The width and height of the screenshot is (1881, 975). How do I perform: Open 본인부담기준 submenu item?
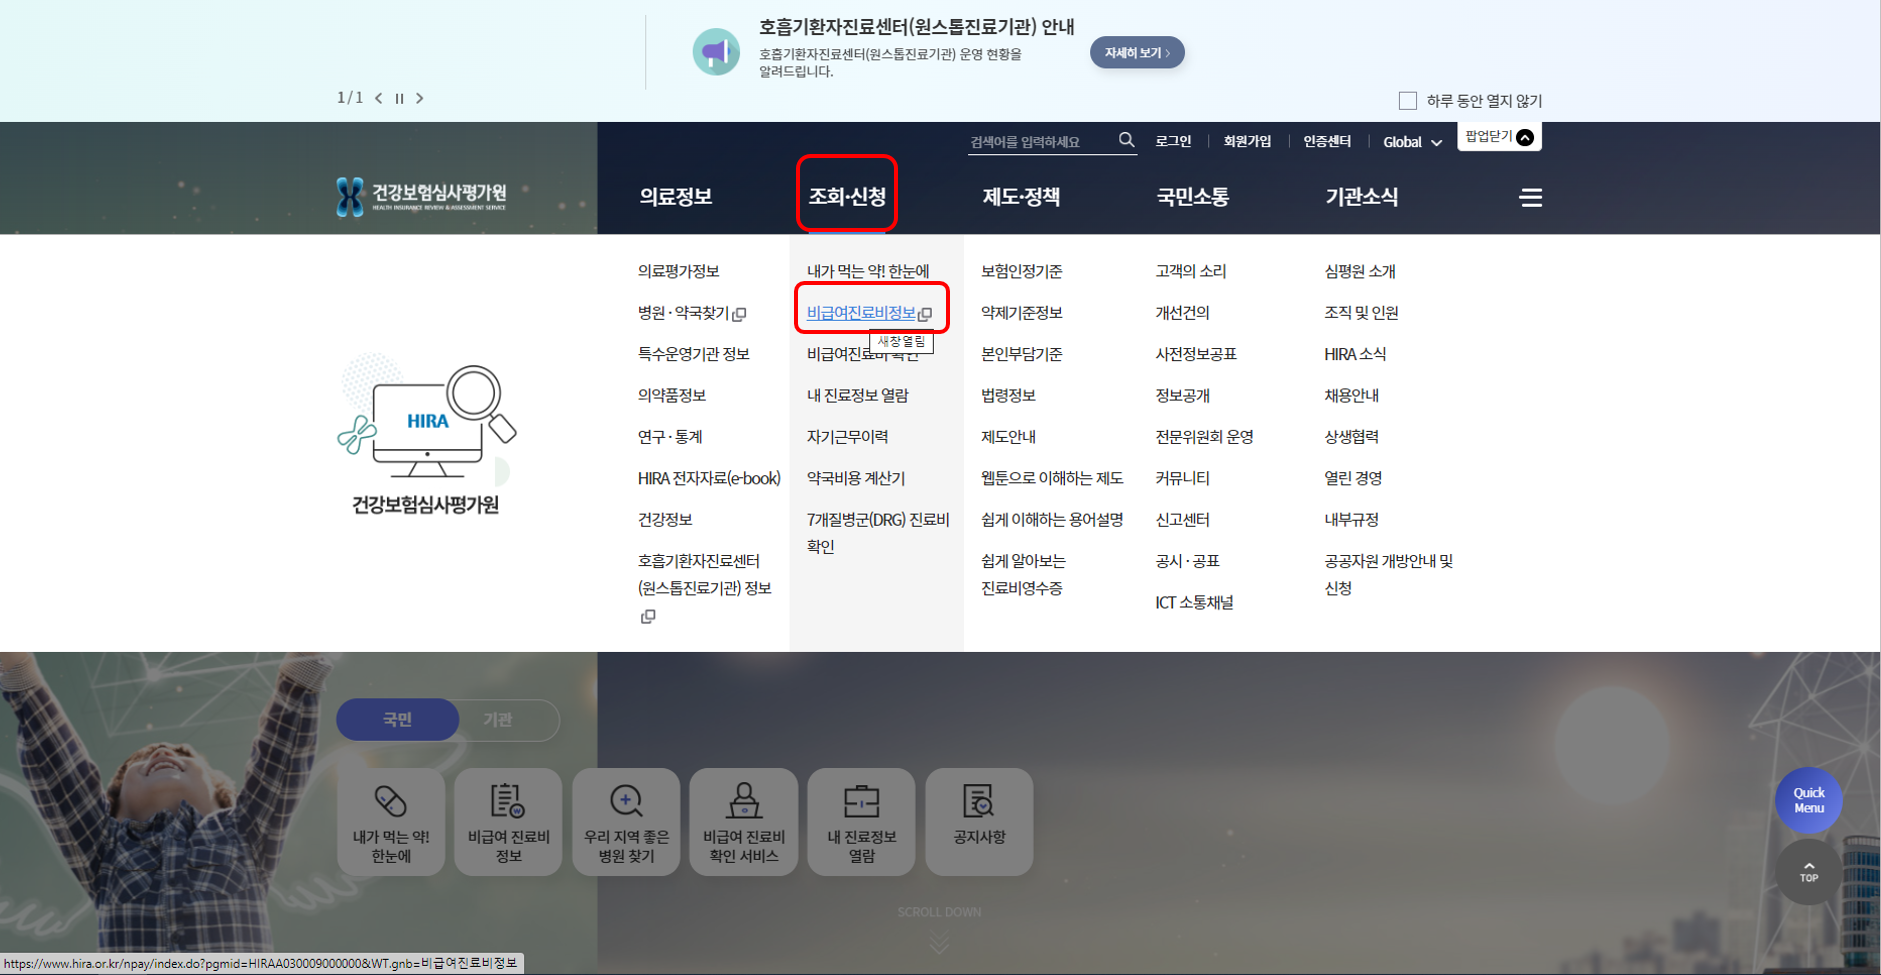pos(1021,354)
